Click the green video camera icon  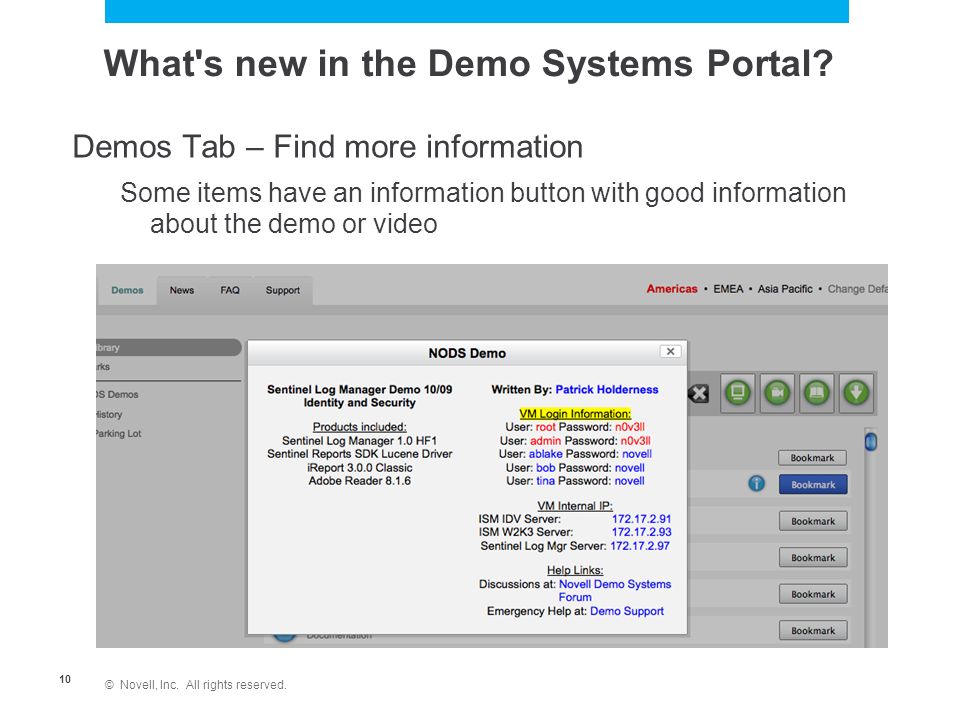[x=777, y=392]
